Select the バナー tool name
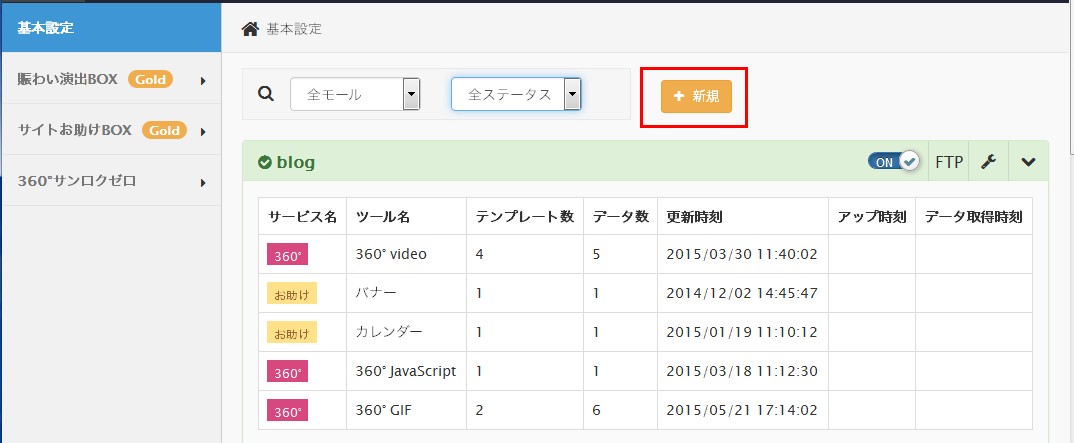The width and height of the screenshot is (1074, 443). point(376,293)
